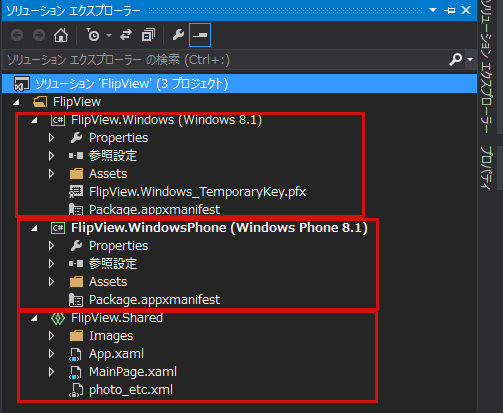Open Properties via the wrench toolbar icon
This screenshot has height=413, width=503.
(178, 35)
